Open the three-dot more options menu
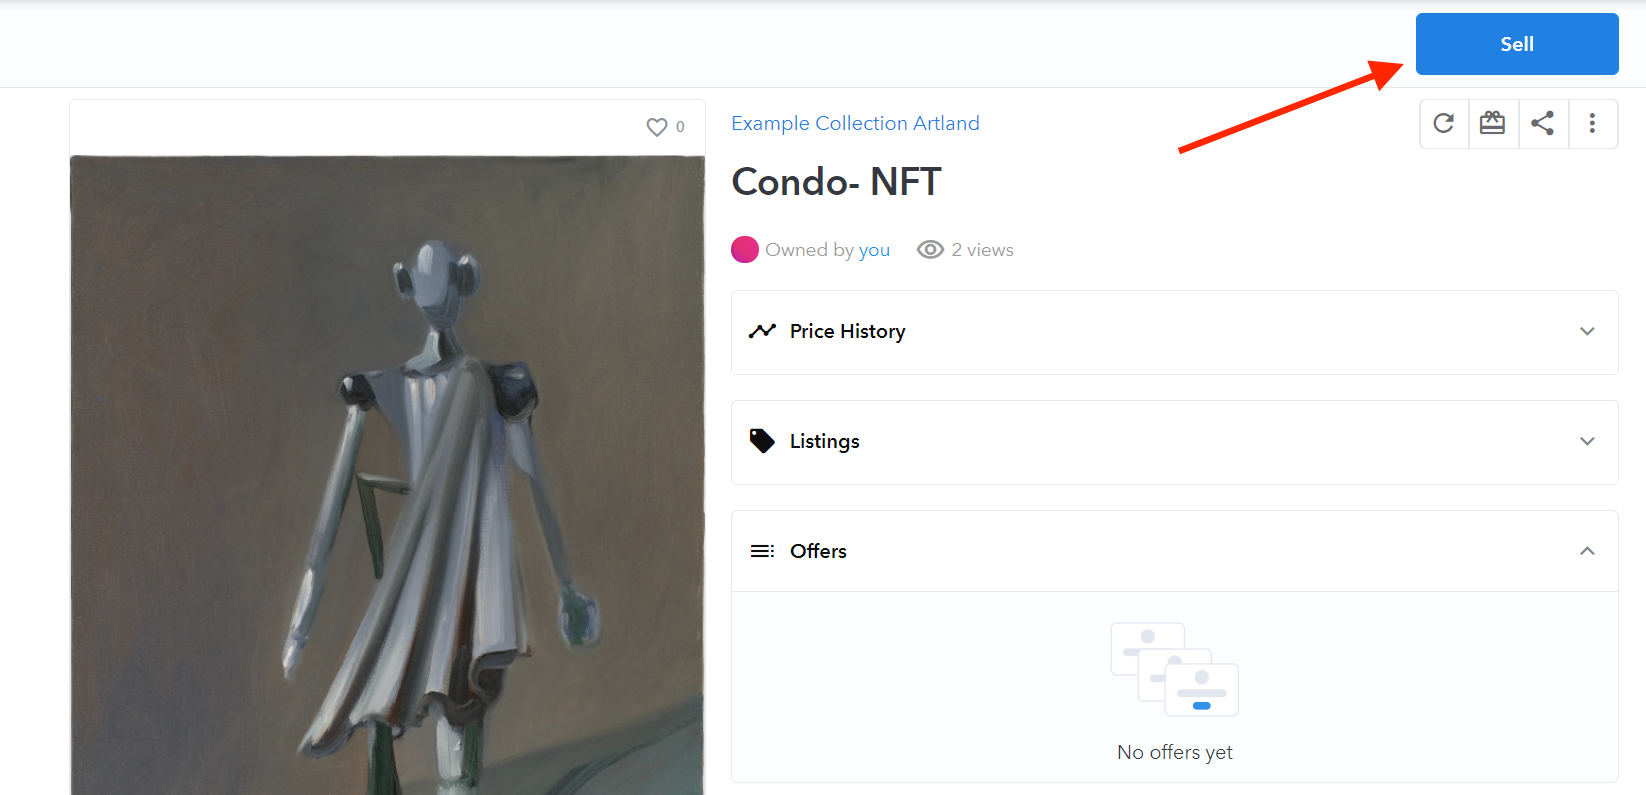 pyautogui.click(x=1593, y=123)
